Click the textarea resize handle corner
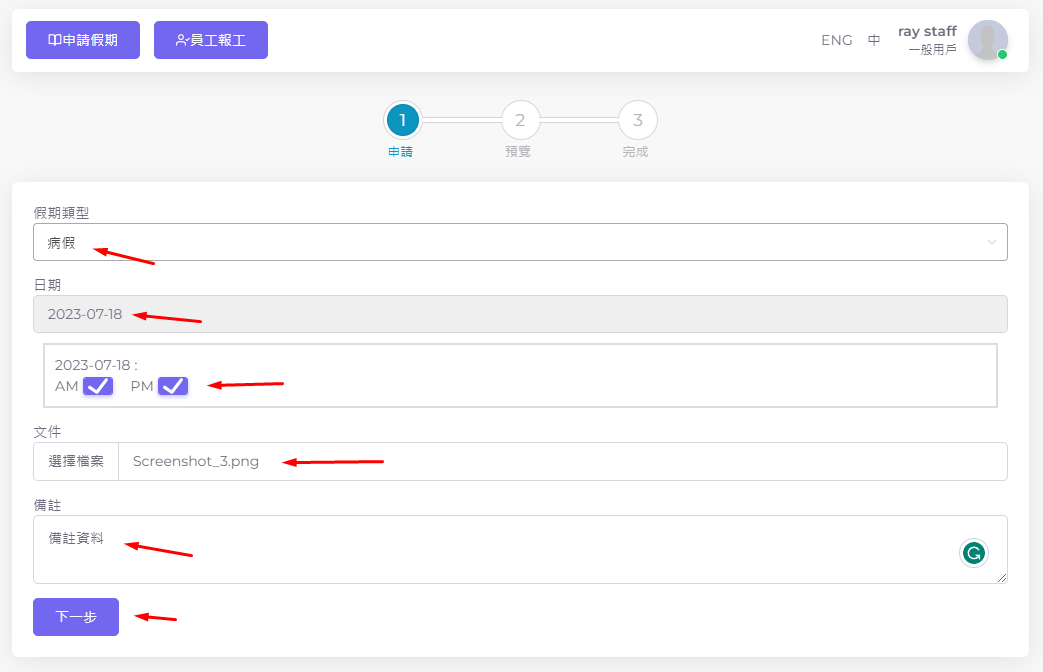Image resolution: width=1043 pixels, height=672 pixels. 1002,578
